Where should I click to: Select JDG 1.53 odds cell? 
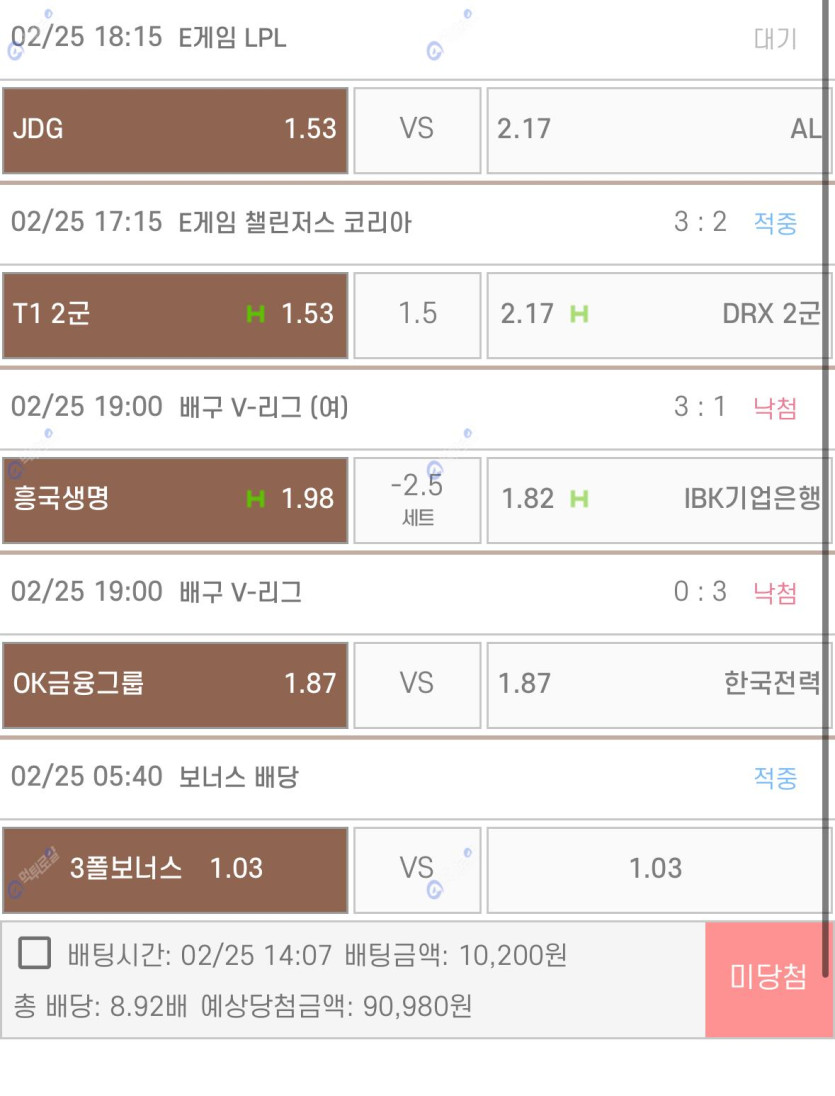175,130
